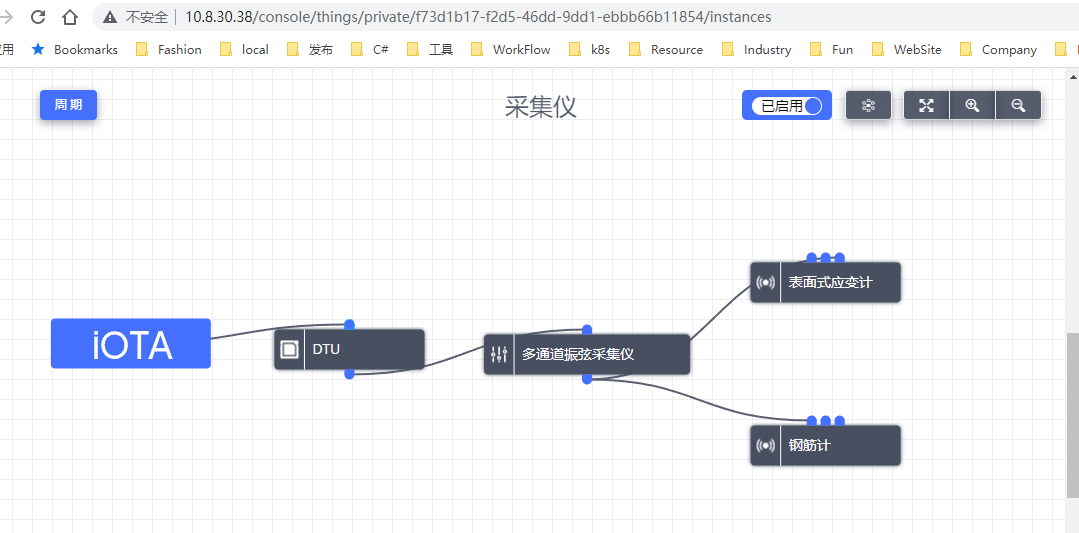Toggle the 已启用 enabled switch

(x=787, y=106)
